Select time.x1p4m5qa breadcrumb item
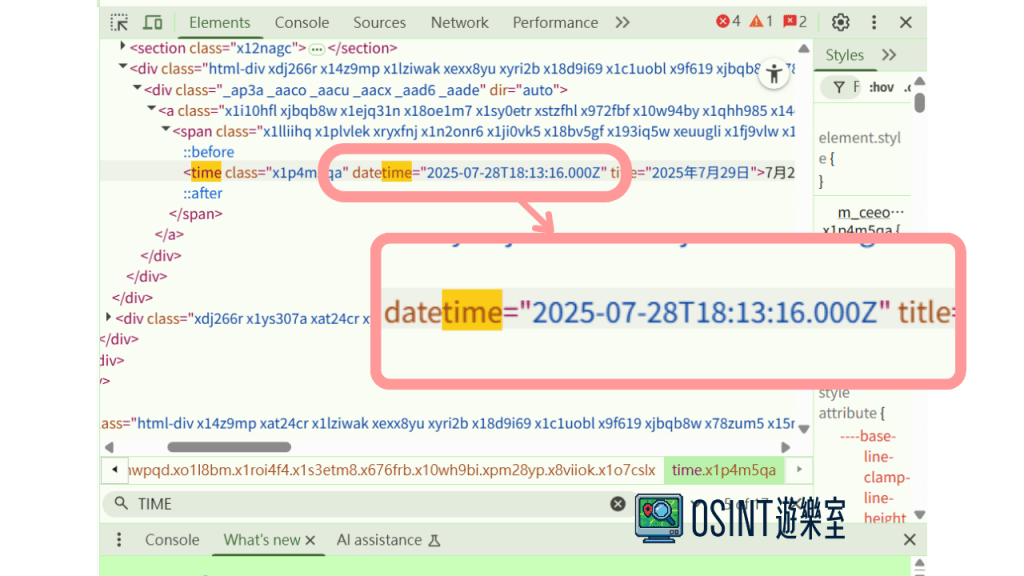Image resolution: width=1024 pixels, height=576 pixels. (x=723, y=470)
